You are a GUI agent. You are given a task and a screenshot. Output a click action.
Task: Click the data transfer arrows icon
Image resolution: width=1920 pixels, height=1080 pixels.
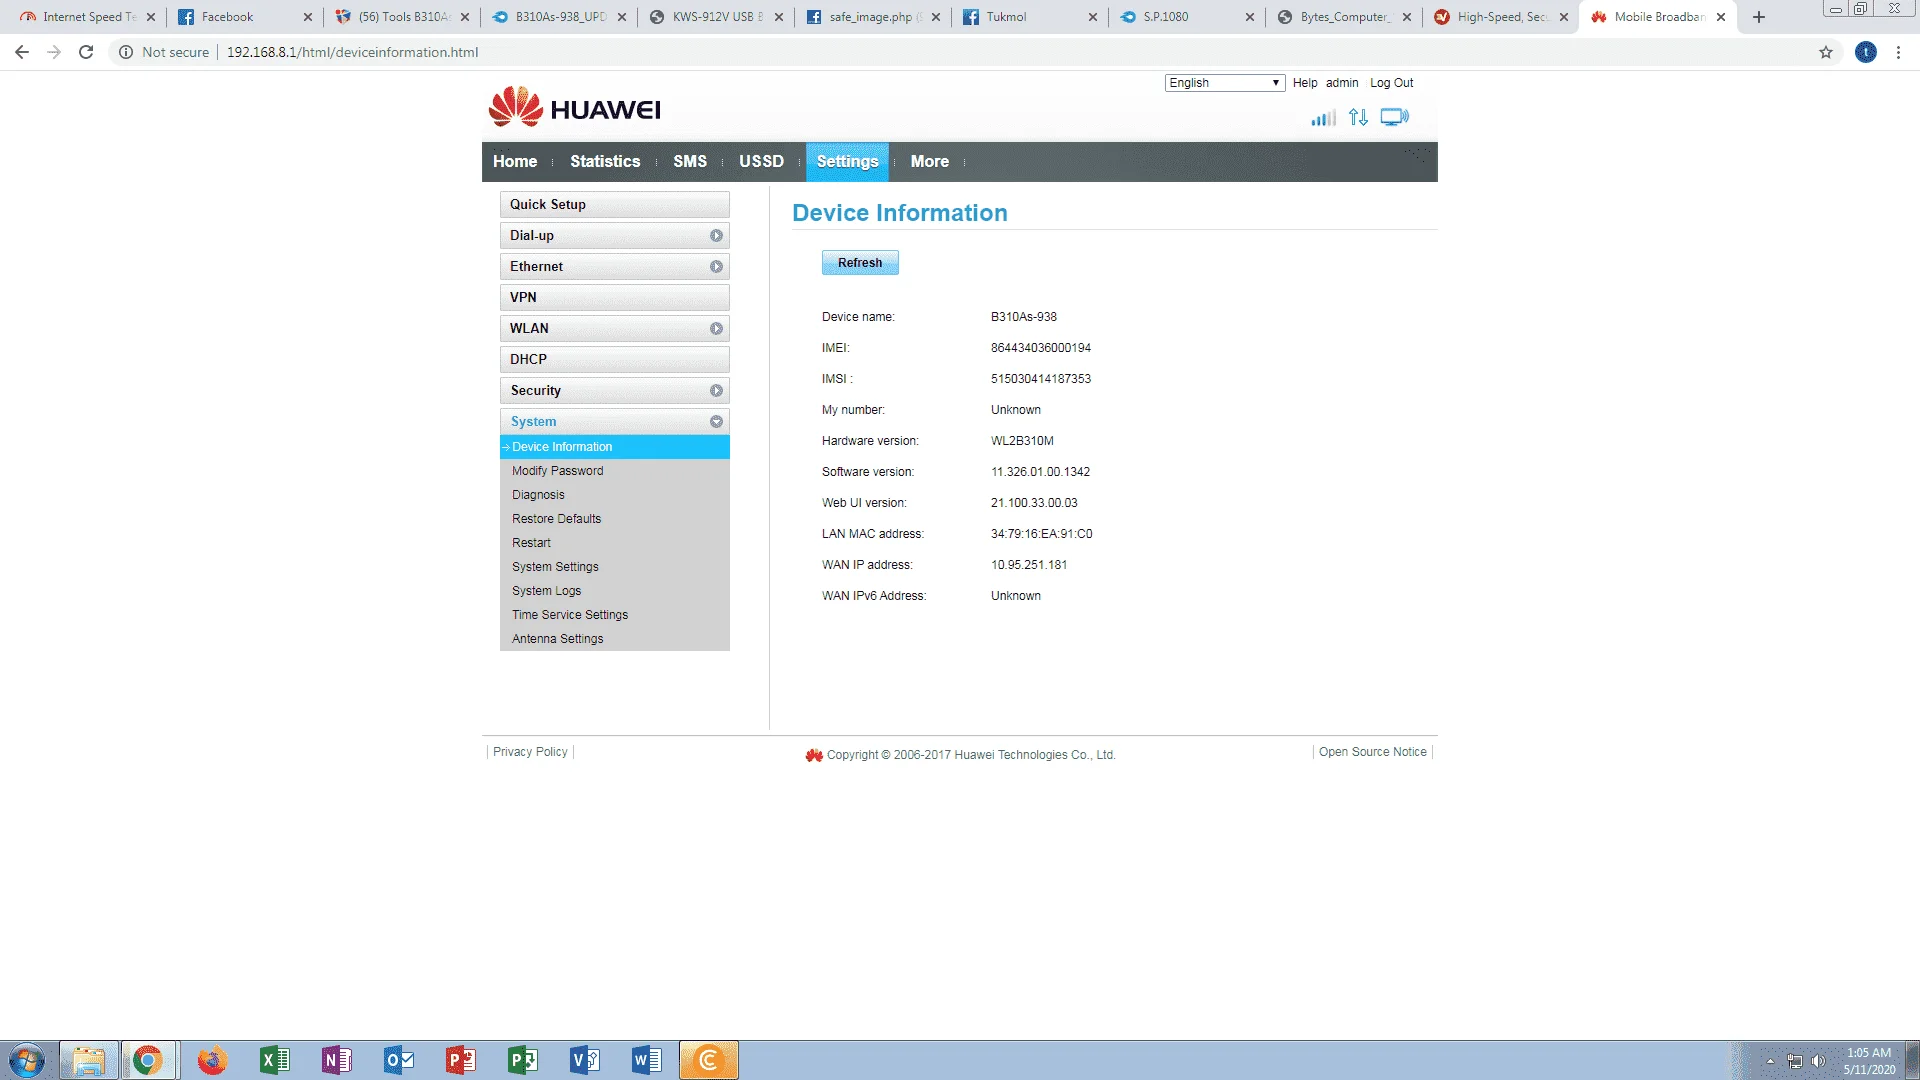[x=1358, y=118]
